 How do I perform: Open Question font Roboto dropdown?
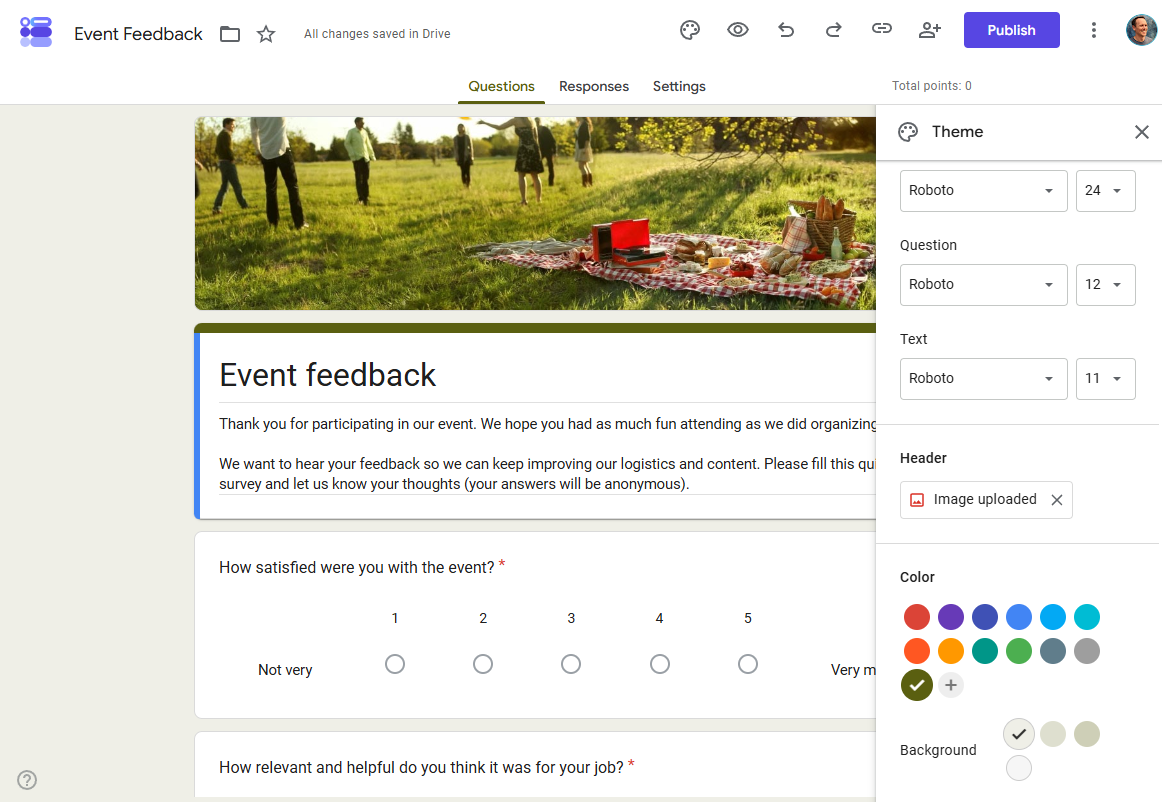(x=983, y=285)
